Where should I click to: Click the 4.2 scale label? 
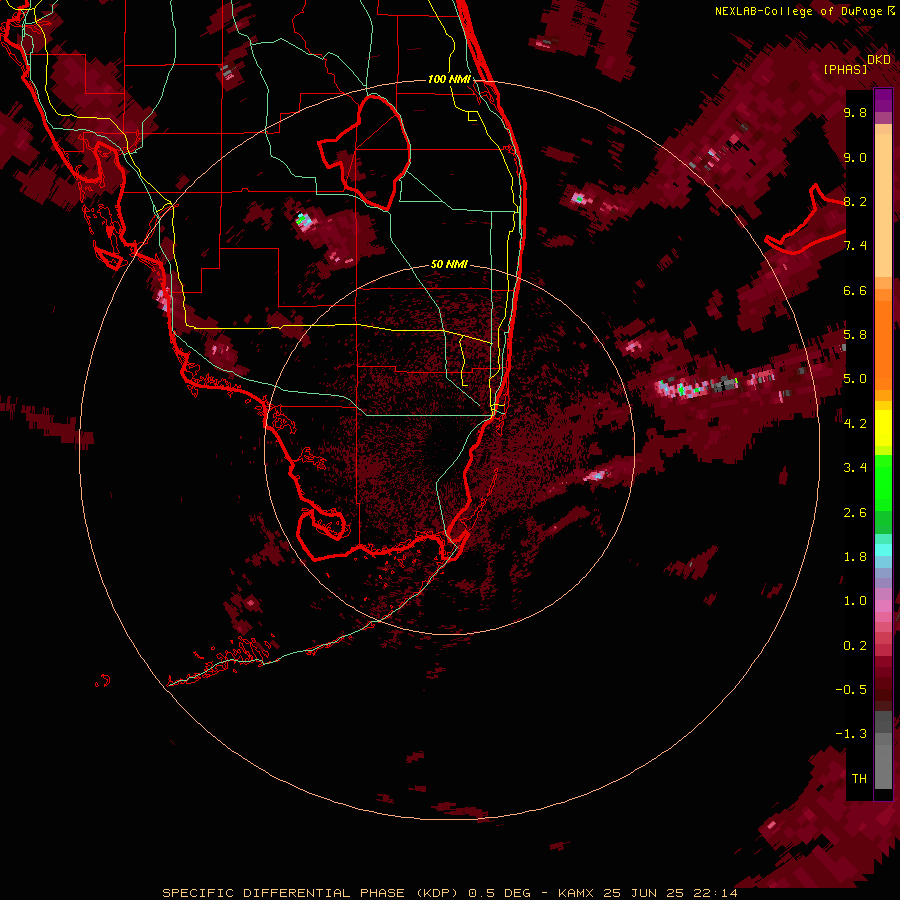pyautogui.click(x=855, y=424)
